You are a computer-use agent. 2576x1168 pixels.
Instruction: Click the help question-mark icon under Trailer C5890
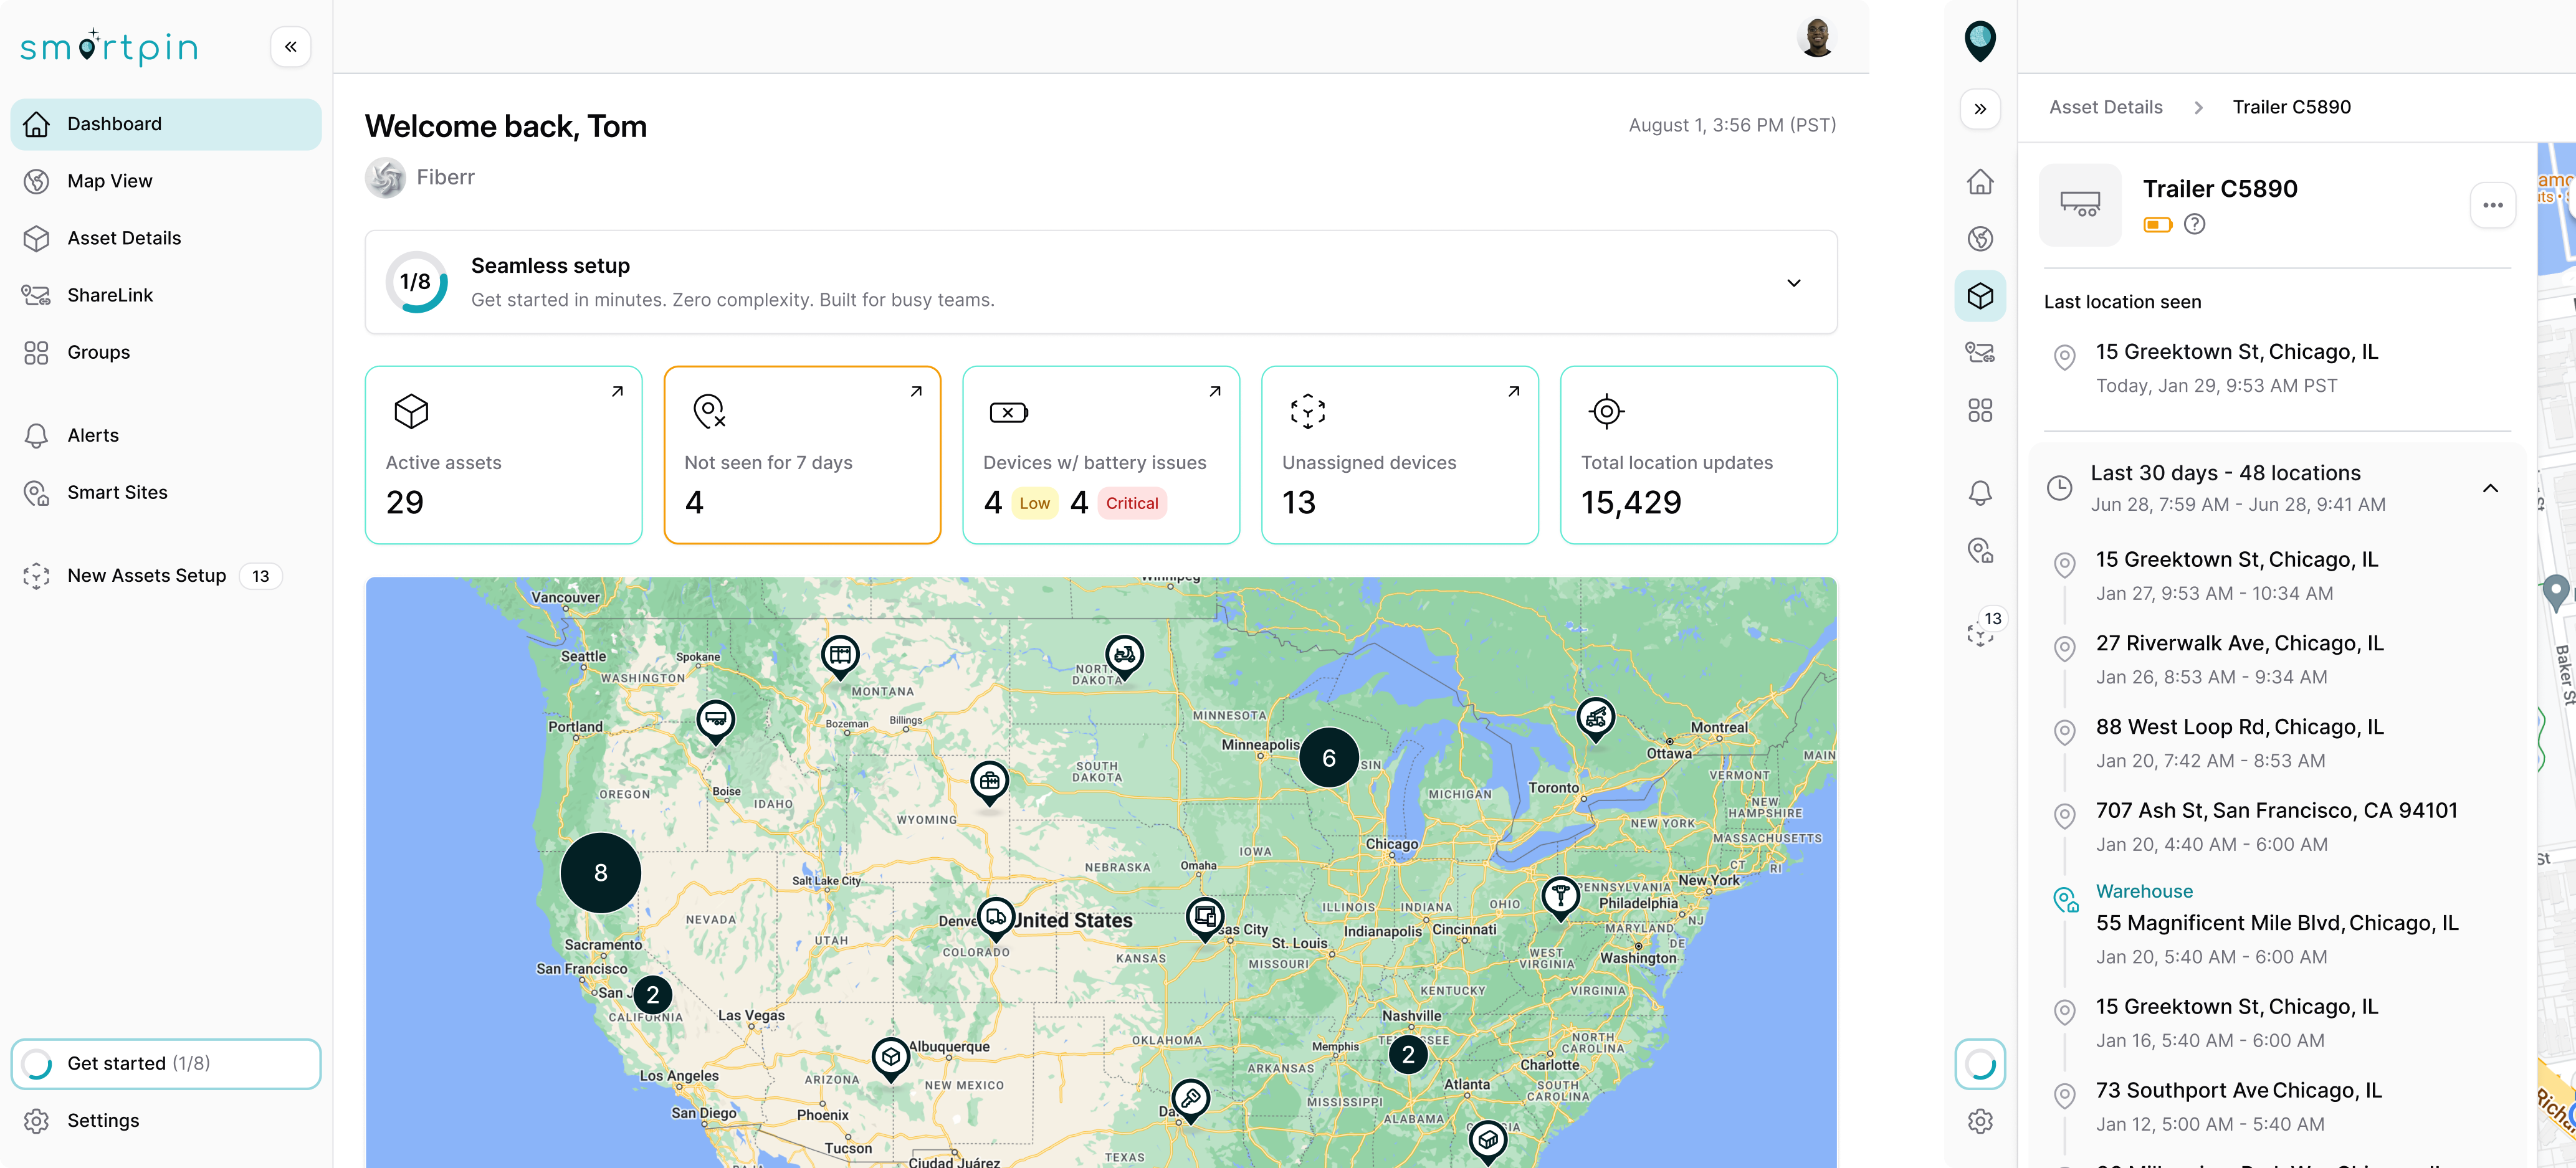(2194, 224)
